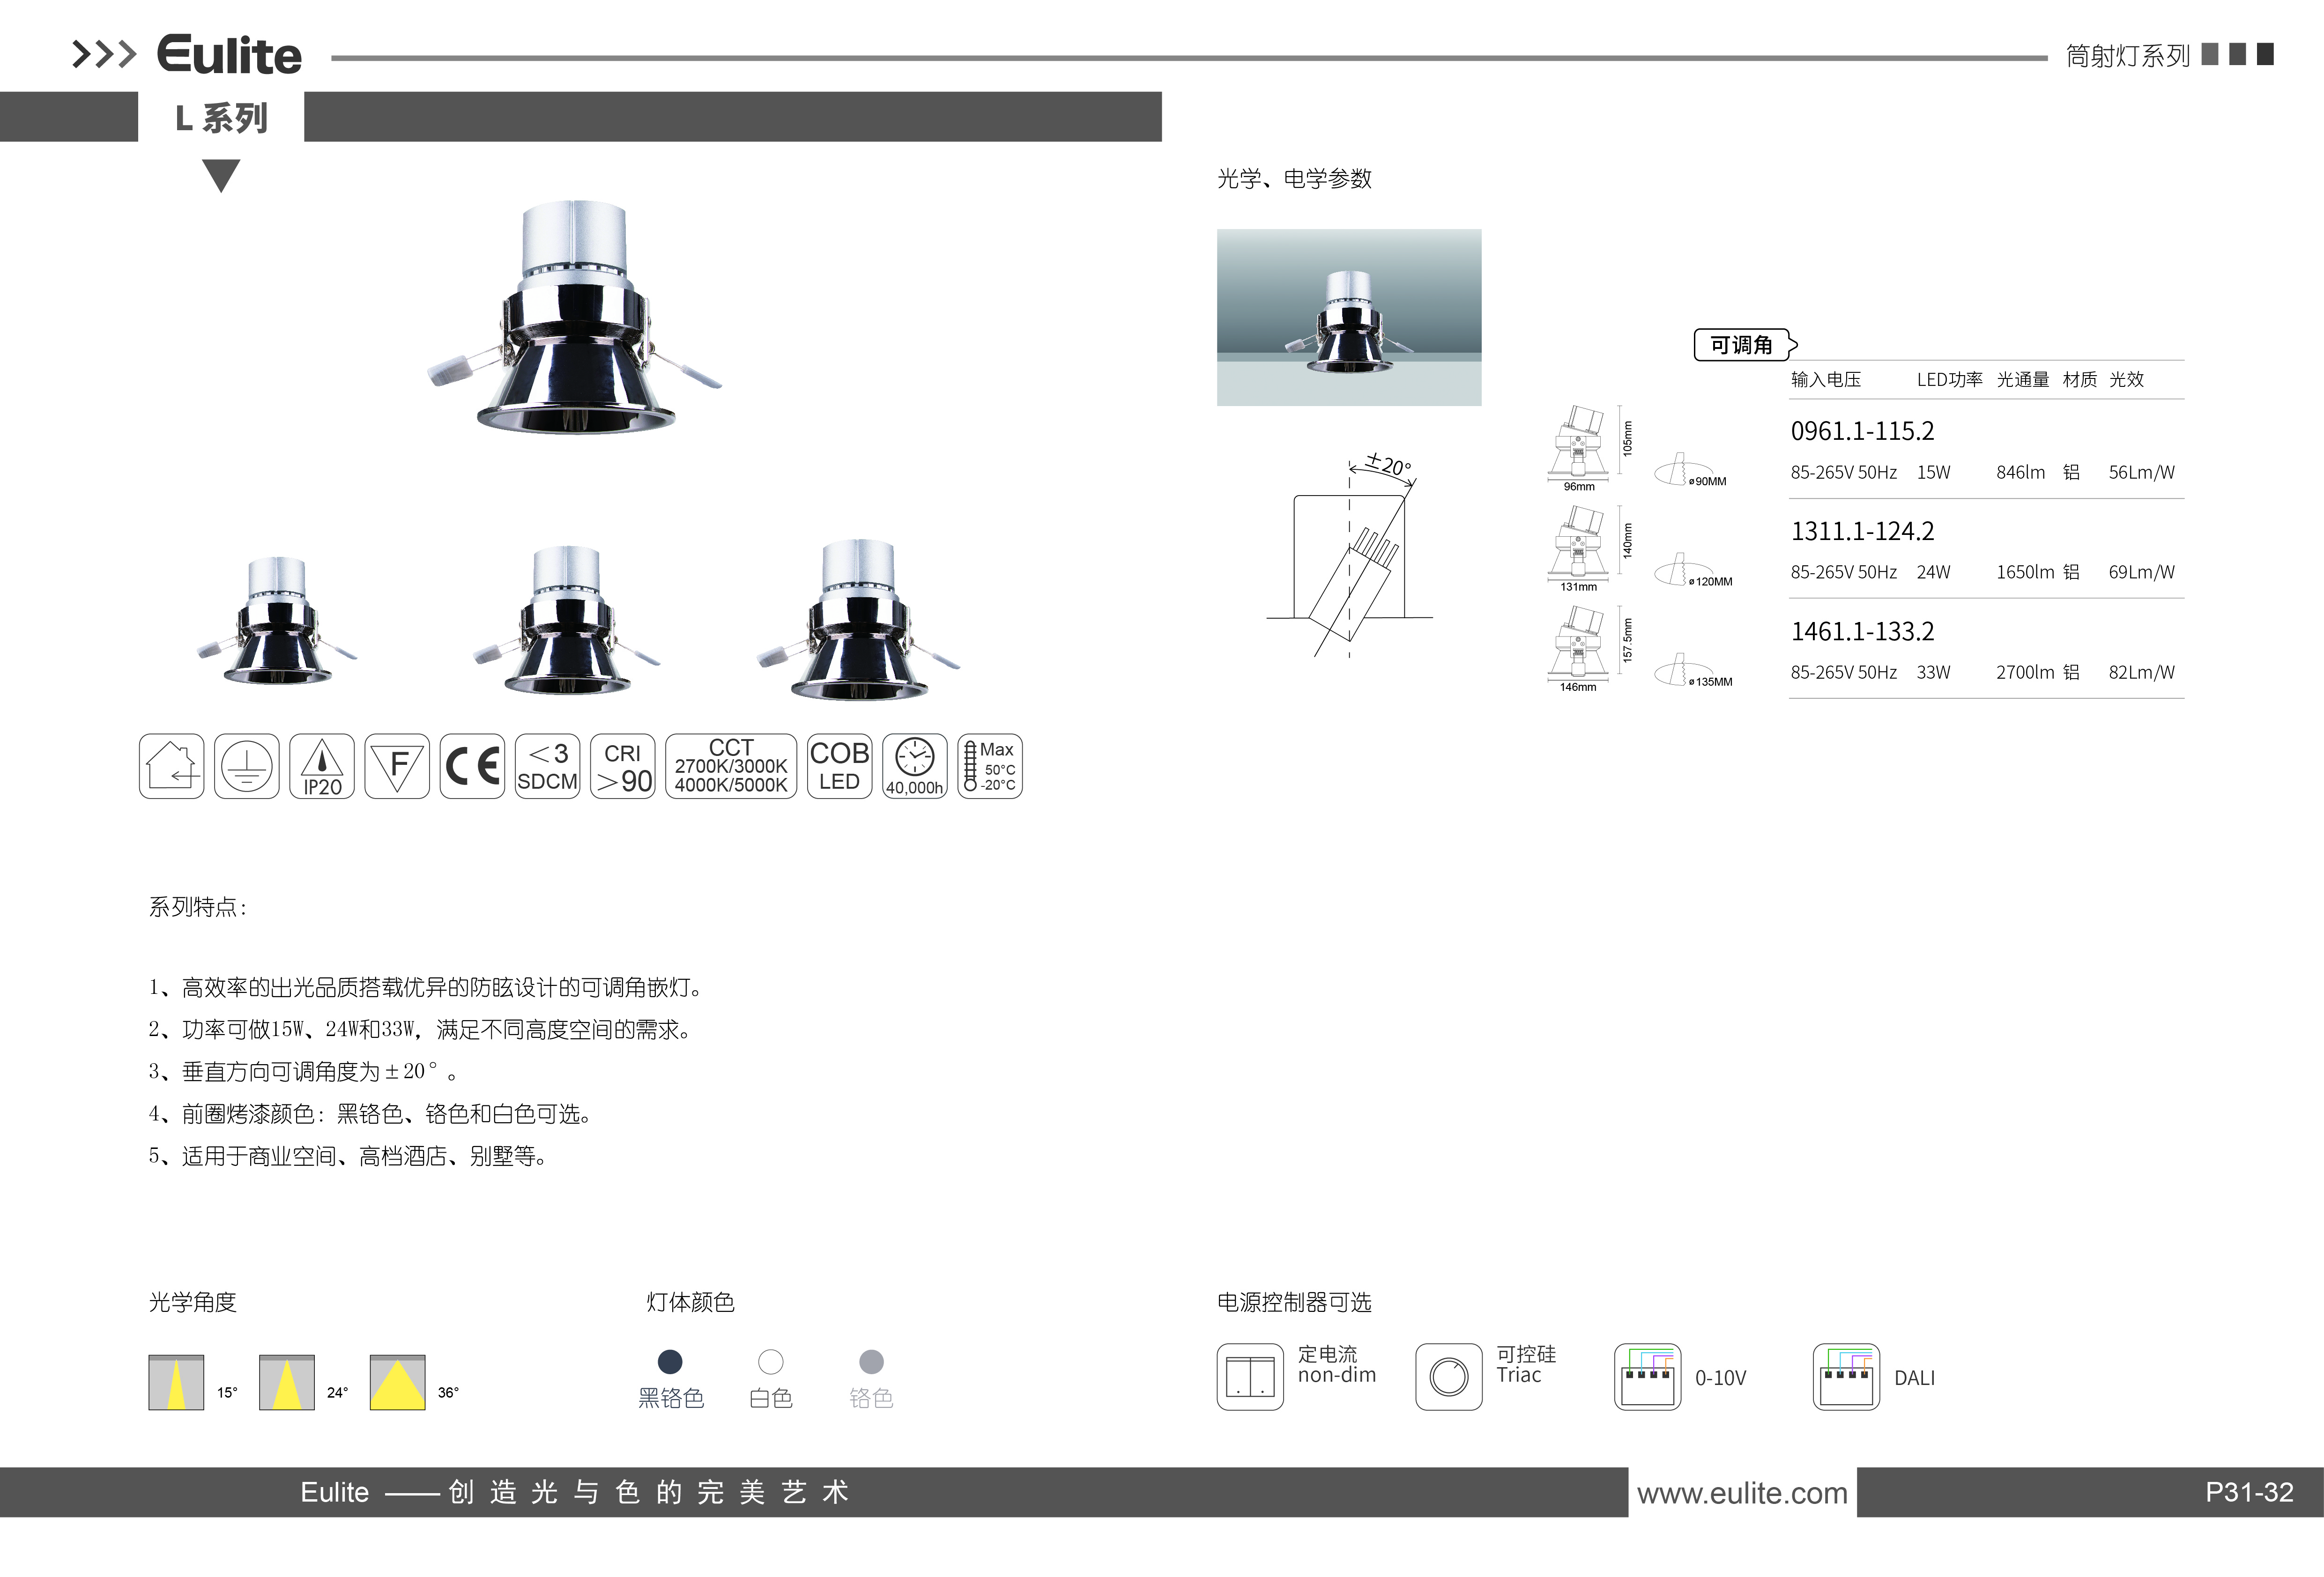
Task: Click the 40,000h lifetime clock icon
Action: [x=914, y=766]
